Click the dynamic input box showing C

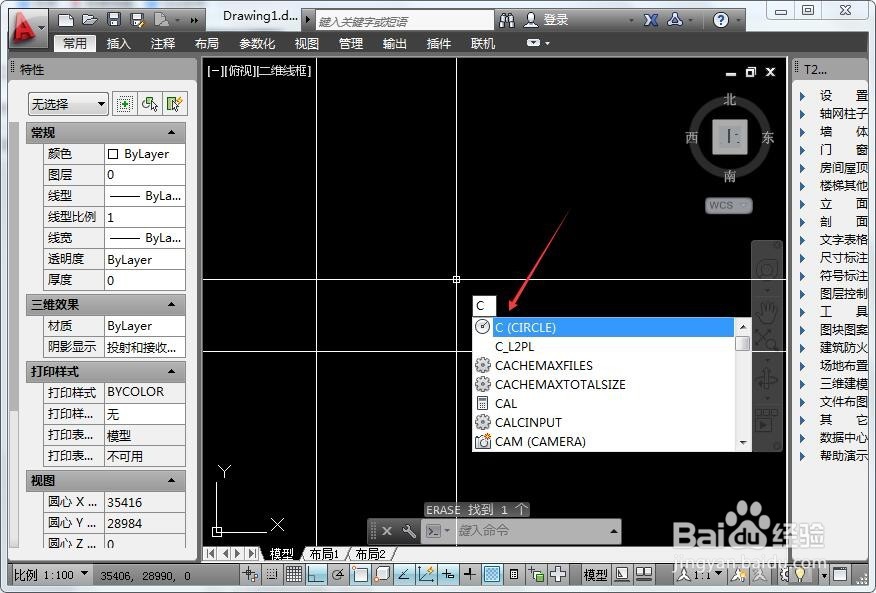click(484, 306)
